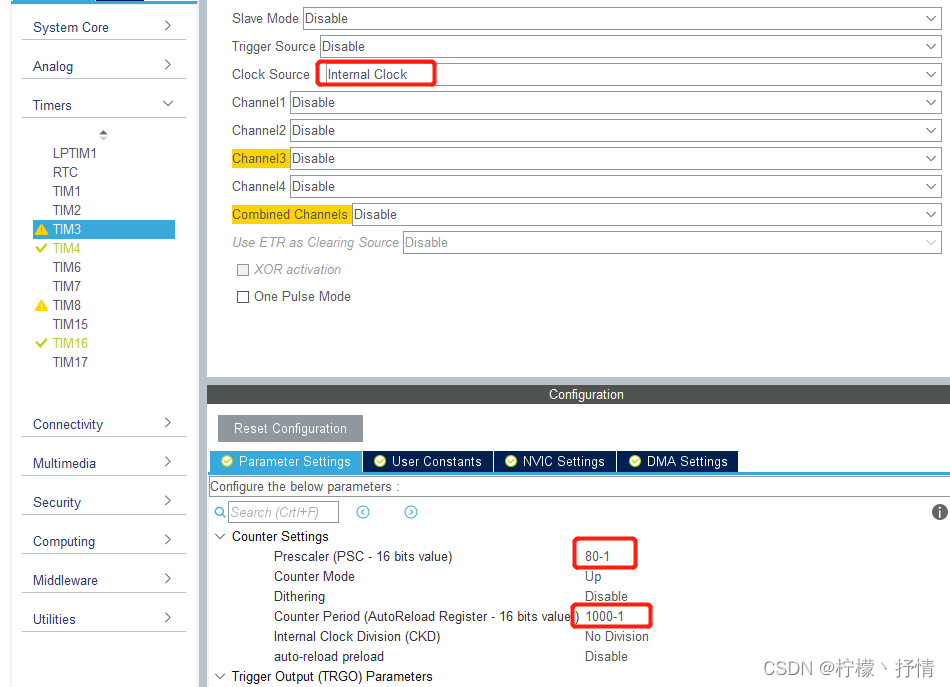Select TIM6 in the timers list
Screen dimensions: 950x687
(x=67, y=267)
